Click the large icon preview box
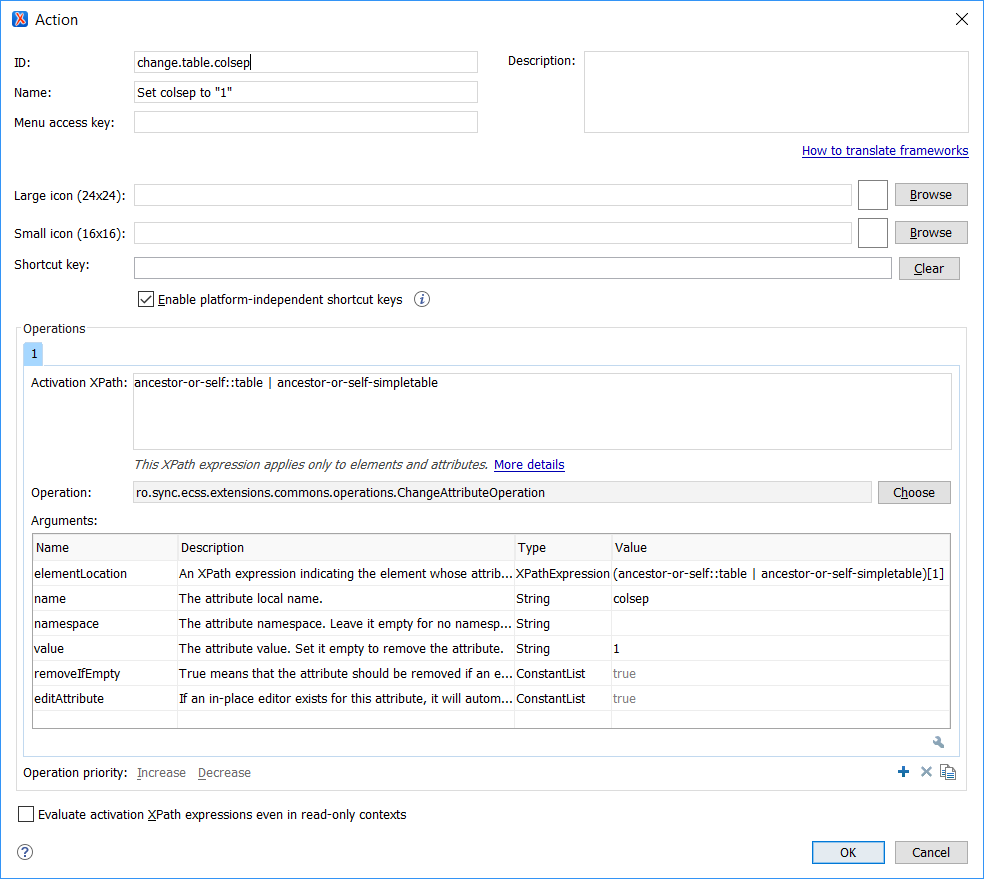Viewport: 984px width, 879px height. [872, 195]
